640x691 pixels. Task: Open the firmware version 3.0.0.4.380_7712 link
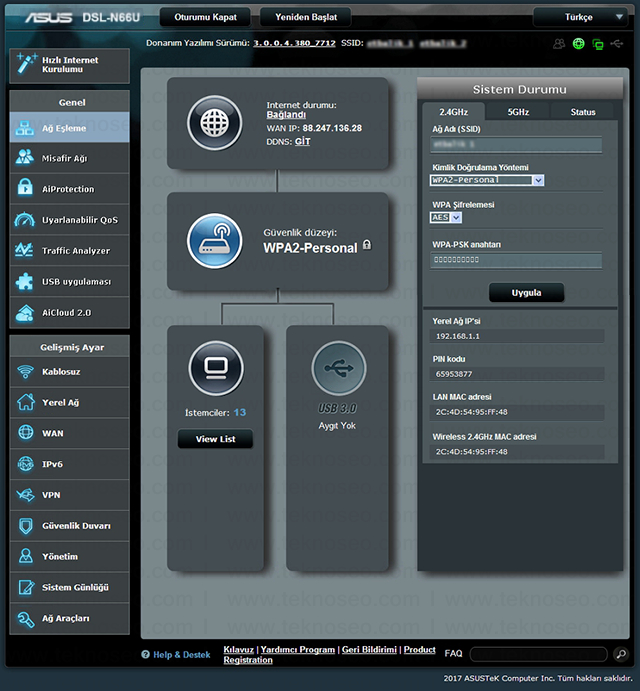pyautogui.click(x=294, y=43)
